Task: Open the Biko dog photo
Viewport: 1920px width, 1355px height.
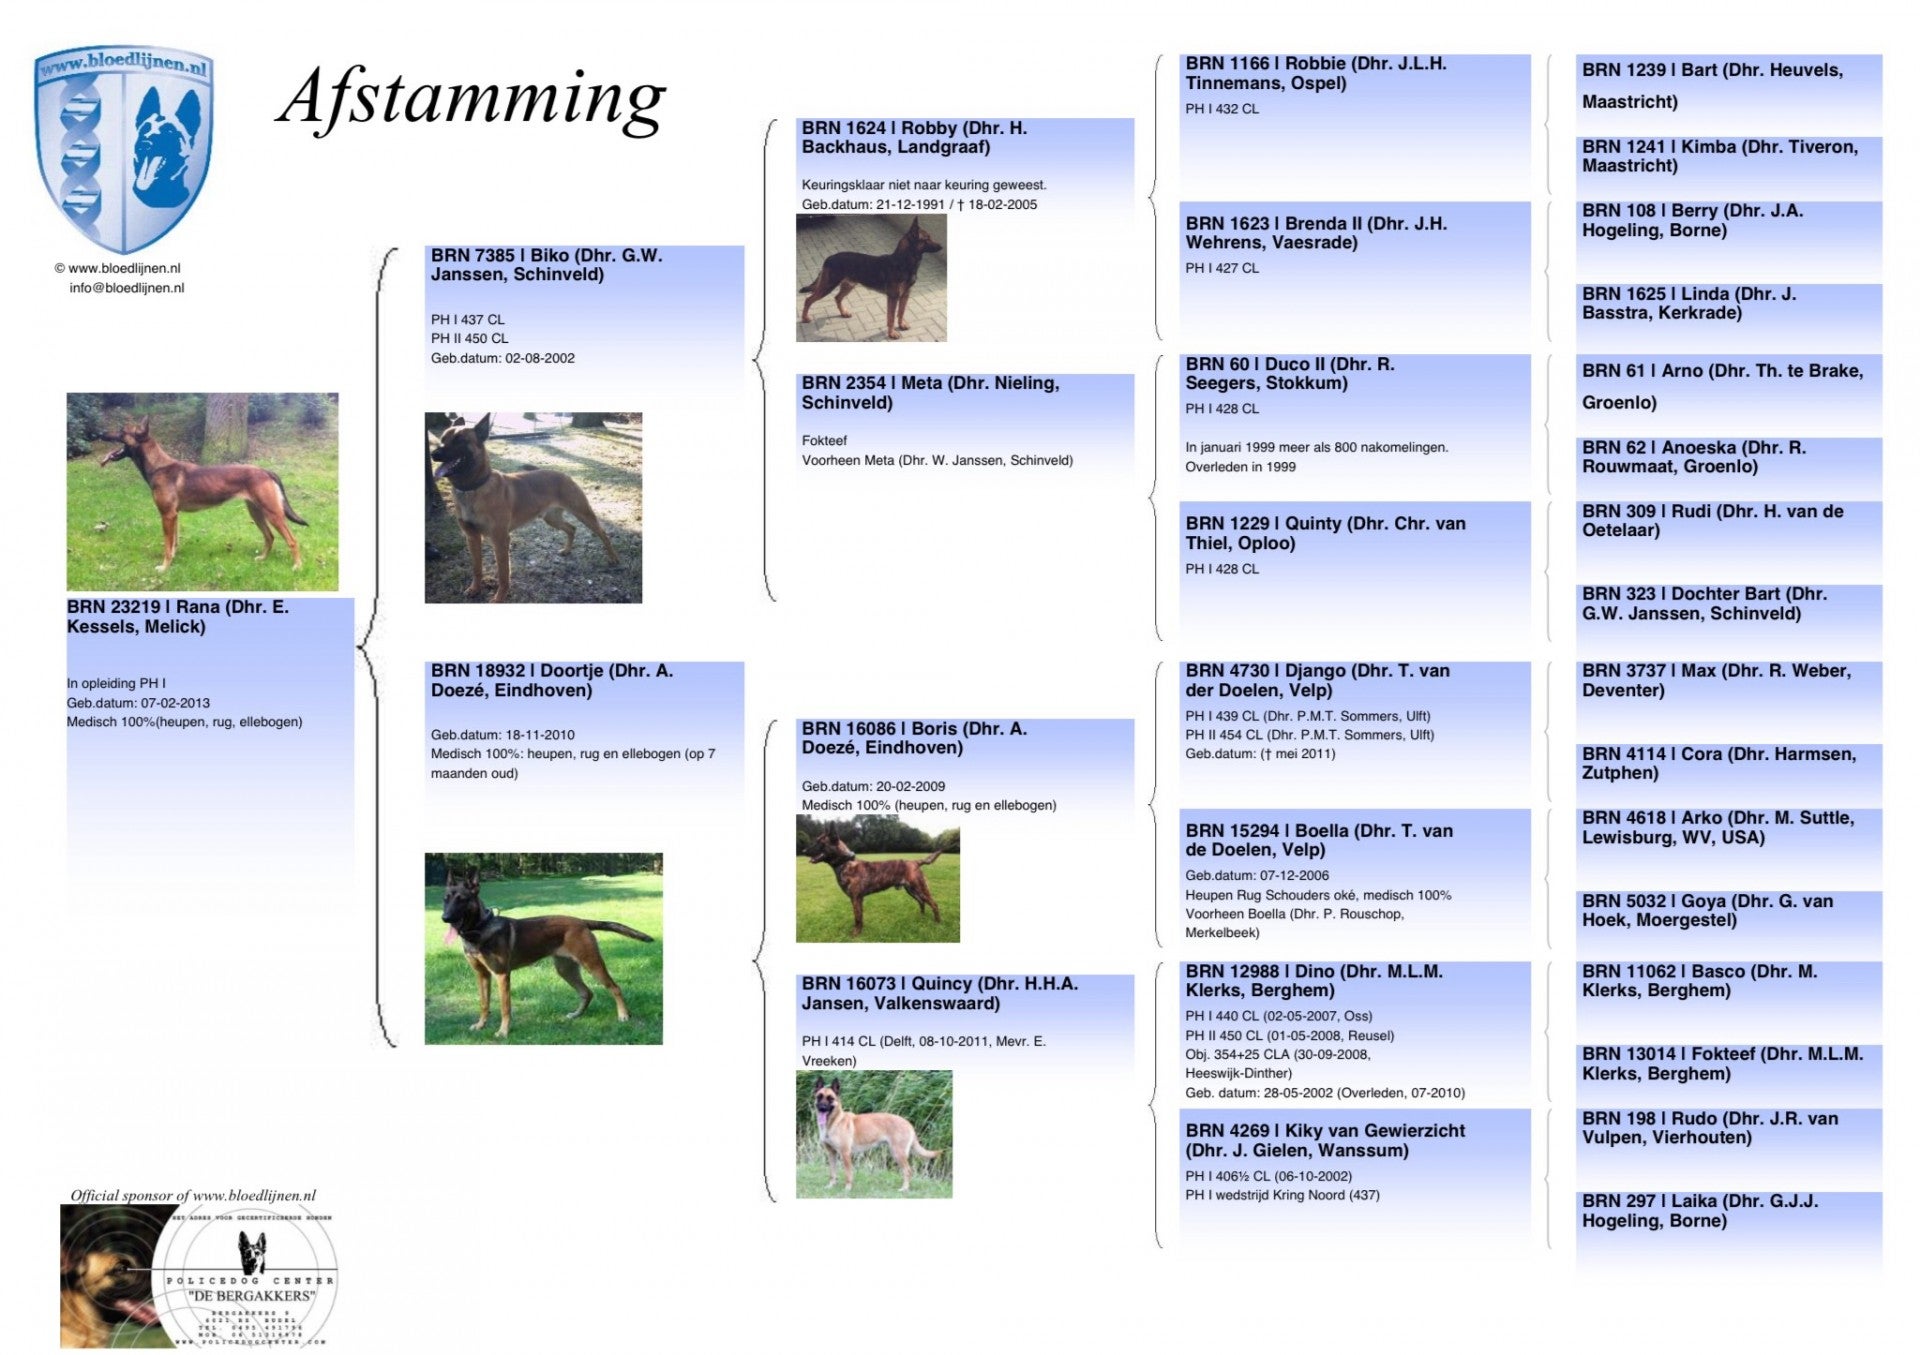Action: (x=533, y=507)
